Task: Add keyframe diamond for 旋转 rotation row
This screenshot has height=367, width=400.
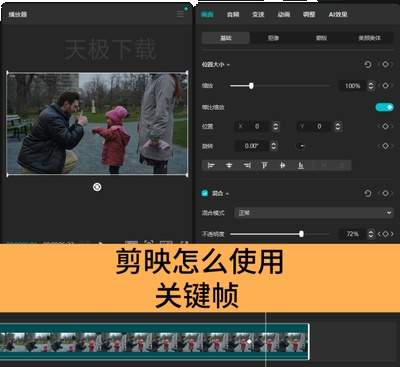Action: 385,146
